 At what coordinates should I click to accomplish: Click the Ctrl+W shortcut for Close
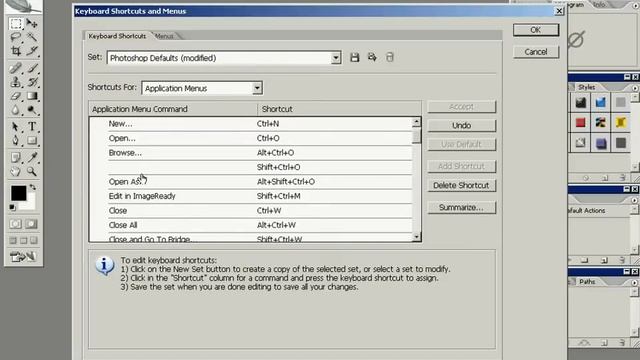269,211
